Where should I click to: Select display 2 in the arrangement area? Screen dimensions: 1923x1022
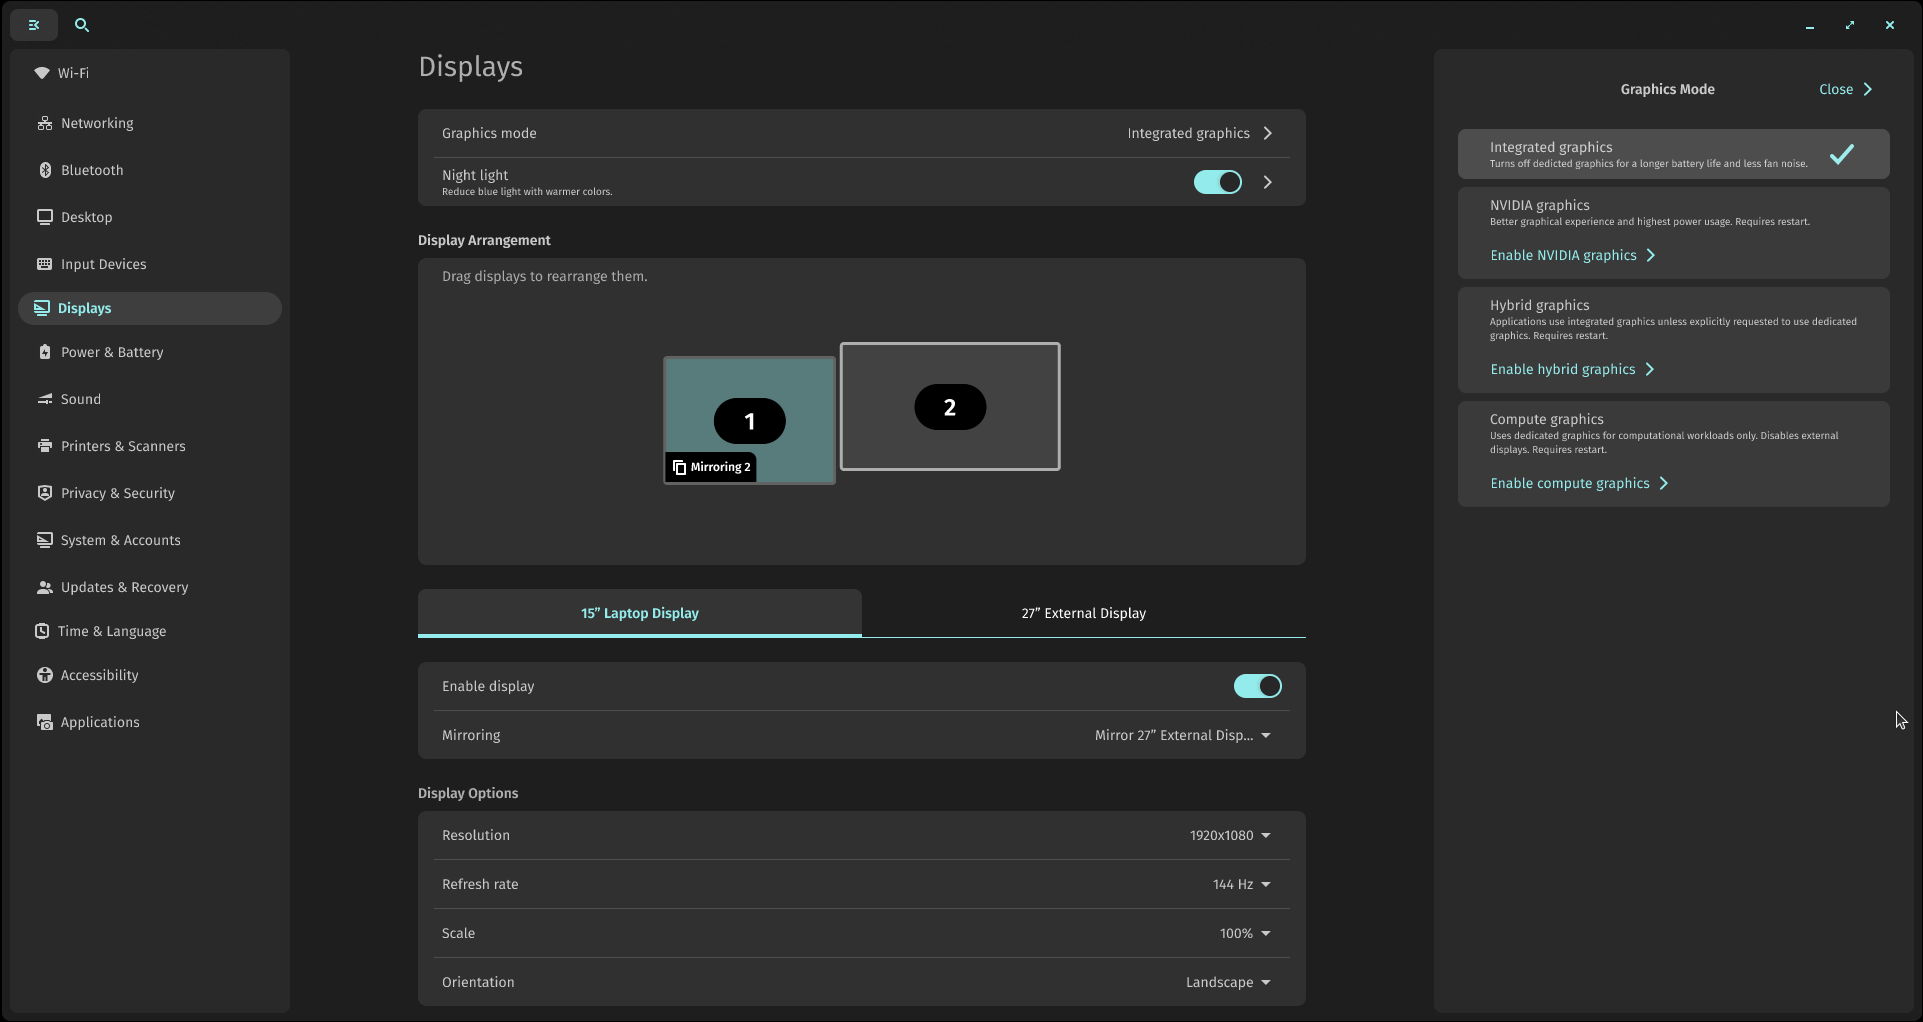[x=949, y=407]
